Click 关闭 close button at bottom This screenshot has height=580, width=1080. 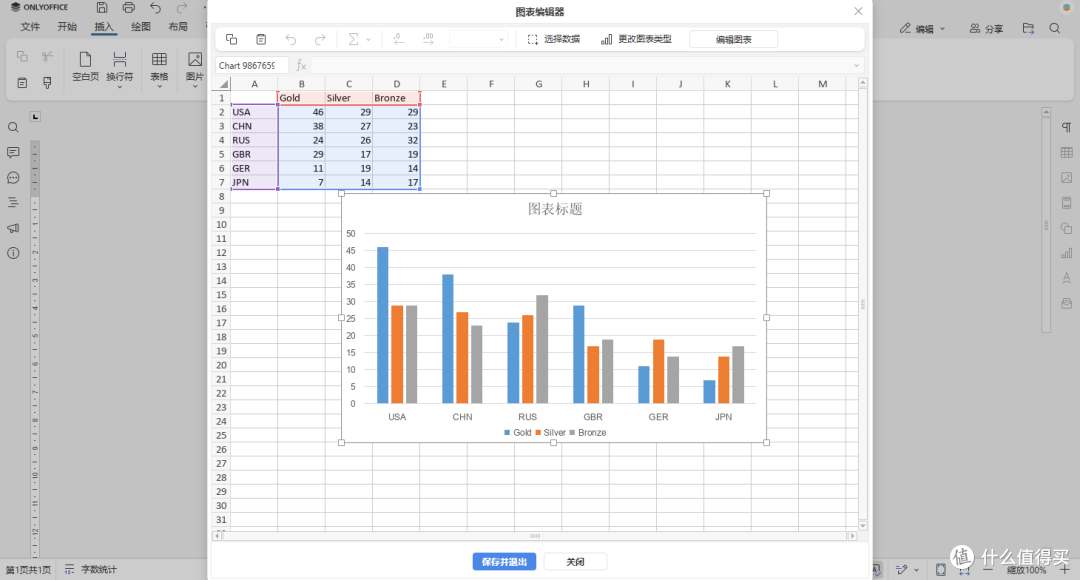click(575, 561)
